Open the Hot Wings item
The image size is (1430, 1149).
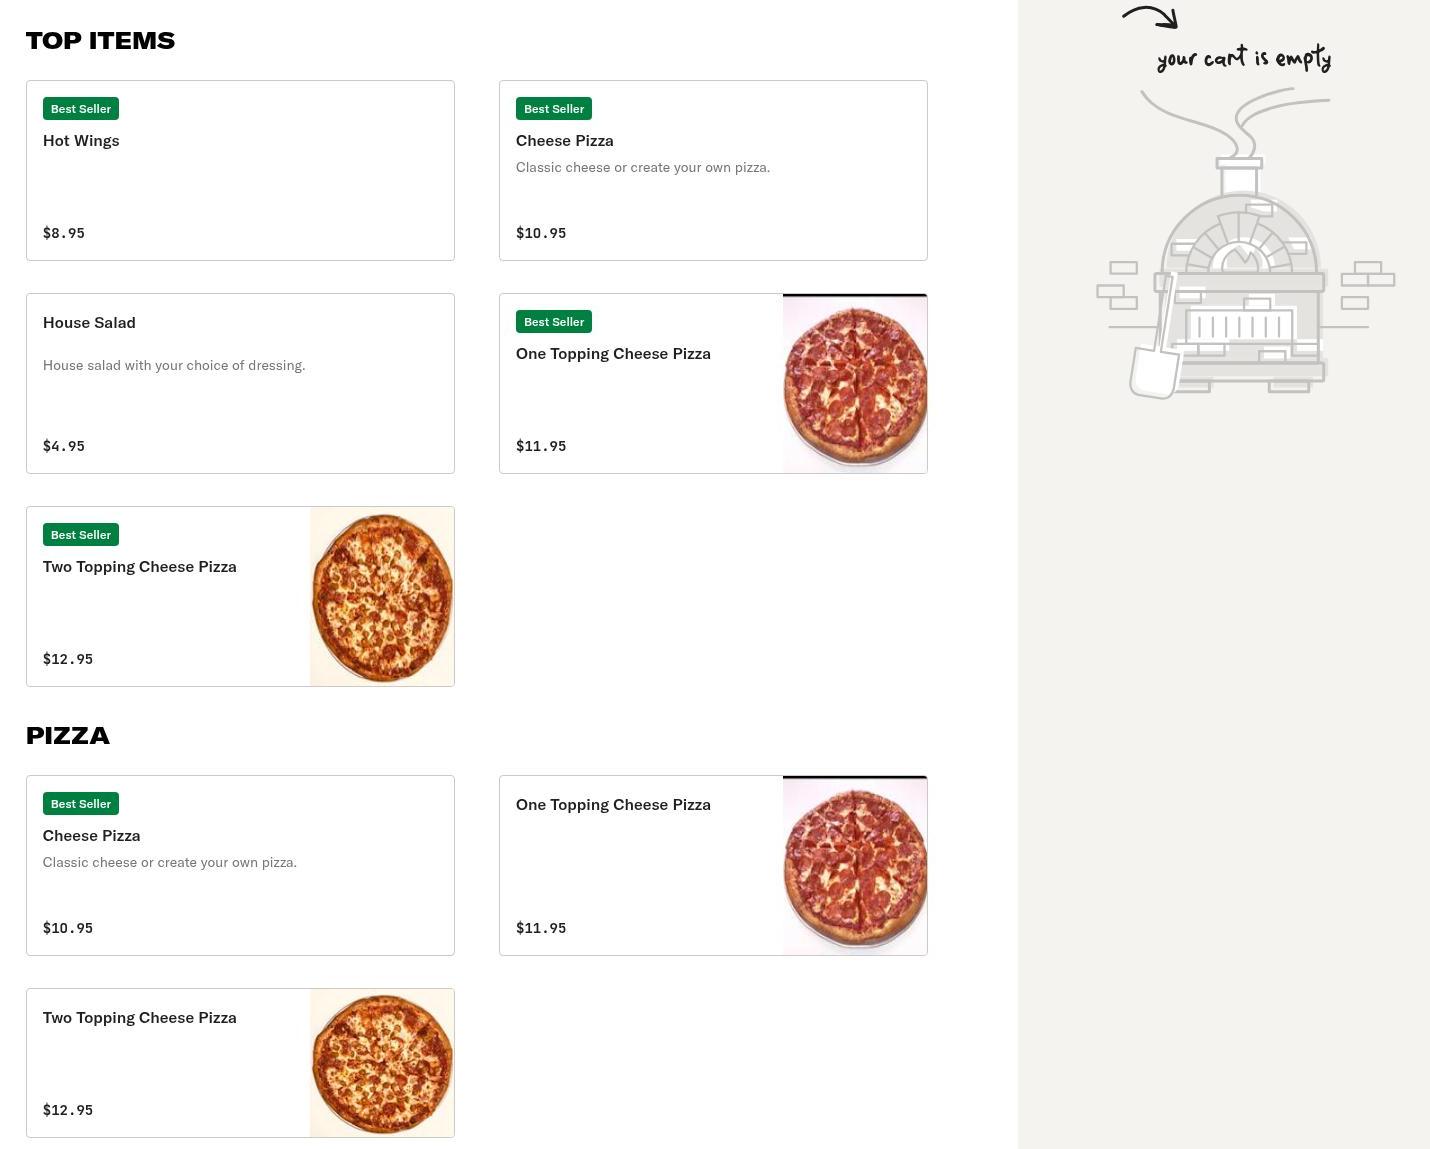point(81,141)
